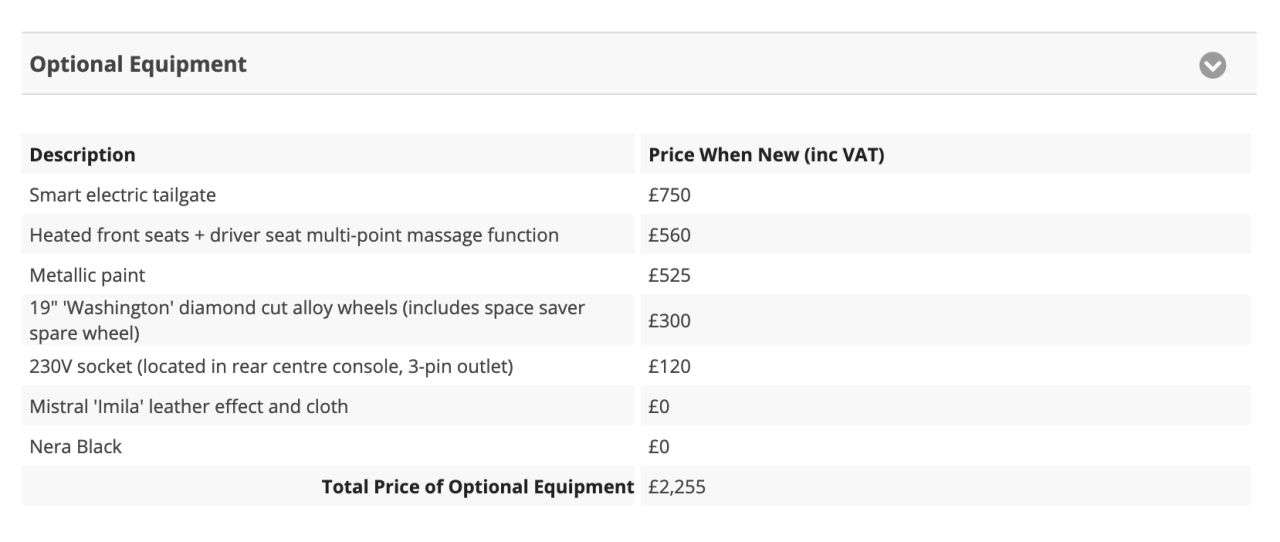Select the £2,255 total price value
This screenshot has height=542, width=1280.
click(x=678, y=487)
